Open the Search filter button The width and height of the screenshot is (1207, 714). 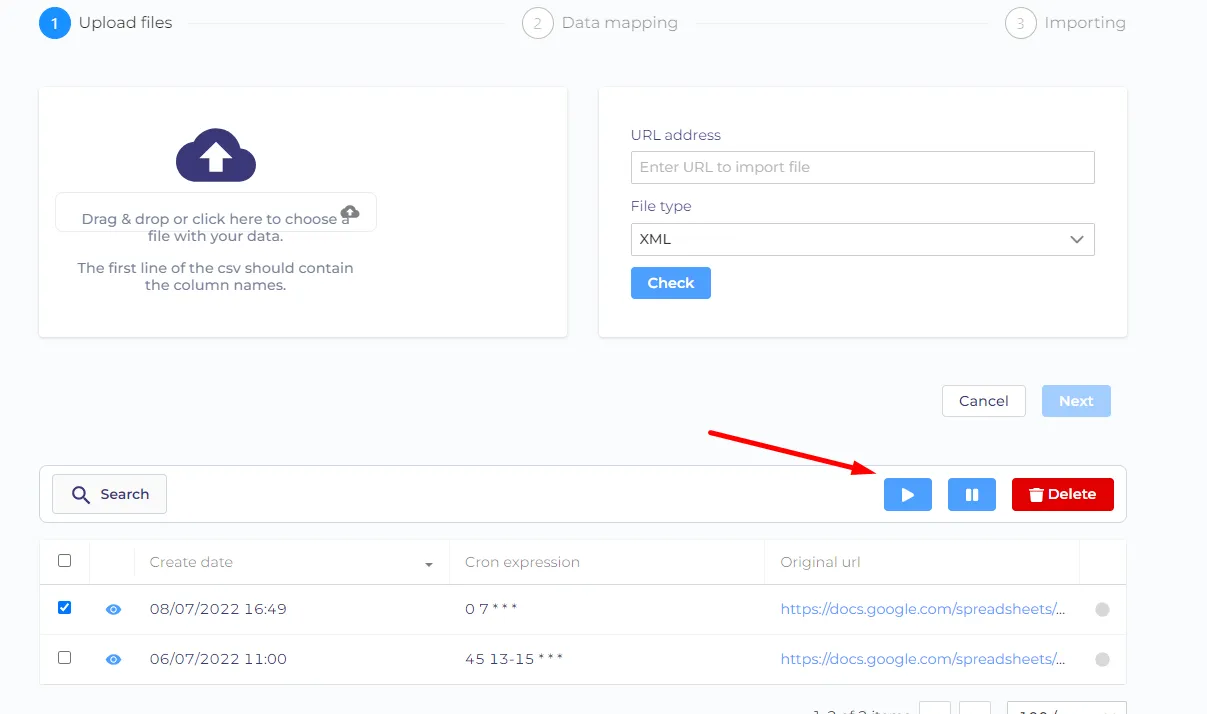point(109,494)
